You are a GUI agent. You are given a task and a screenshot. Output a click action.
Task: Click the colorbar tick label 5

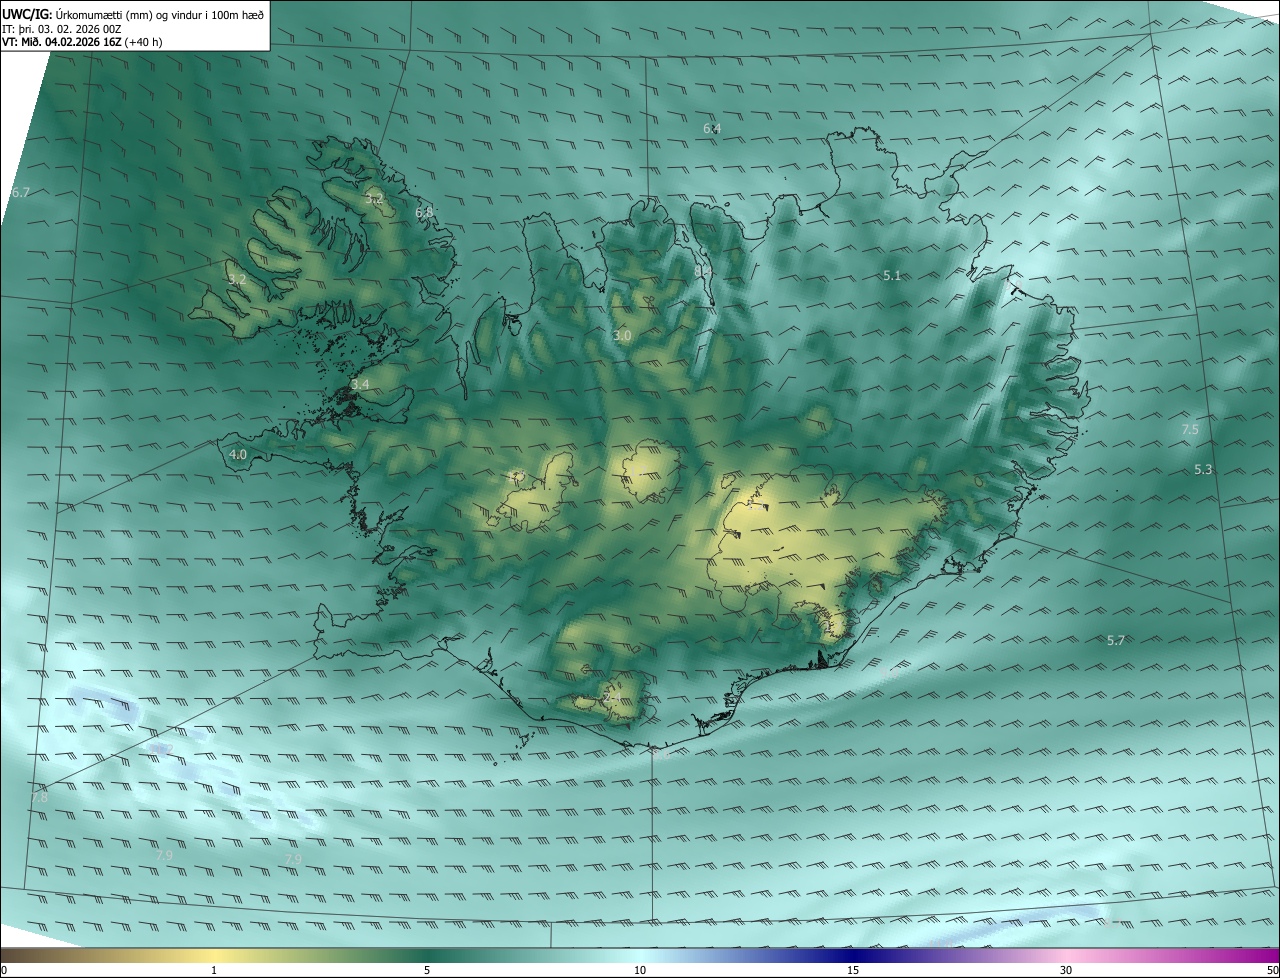(x=427, y=970)
